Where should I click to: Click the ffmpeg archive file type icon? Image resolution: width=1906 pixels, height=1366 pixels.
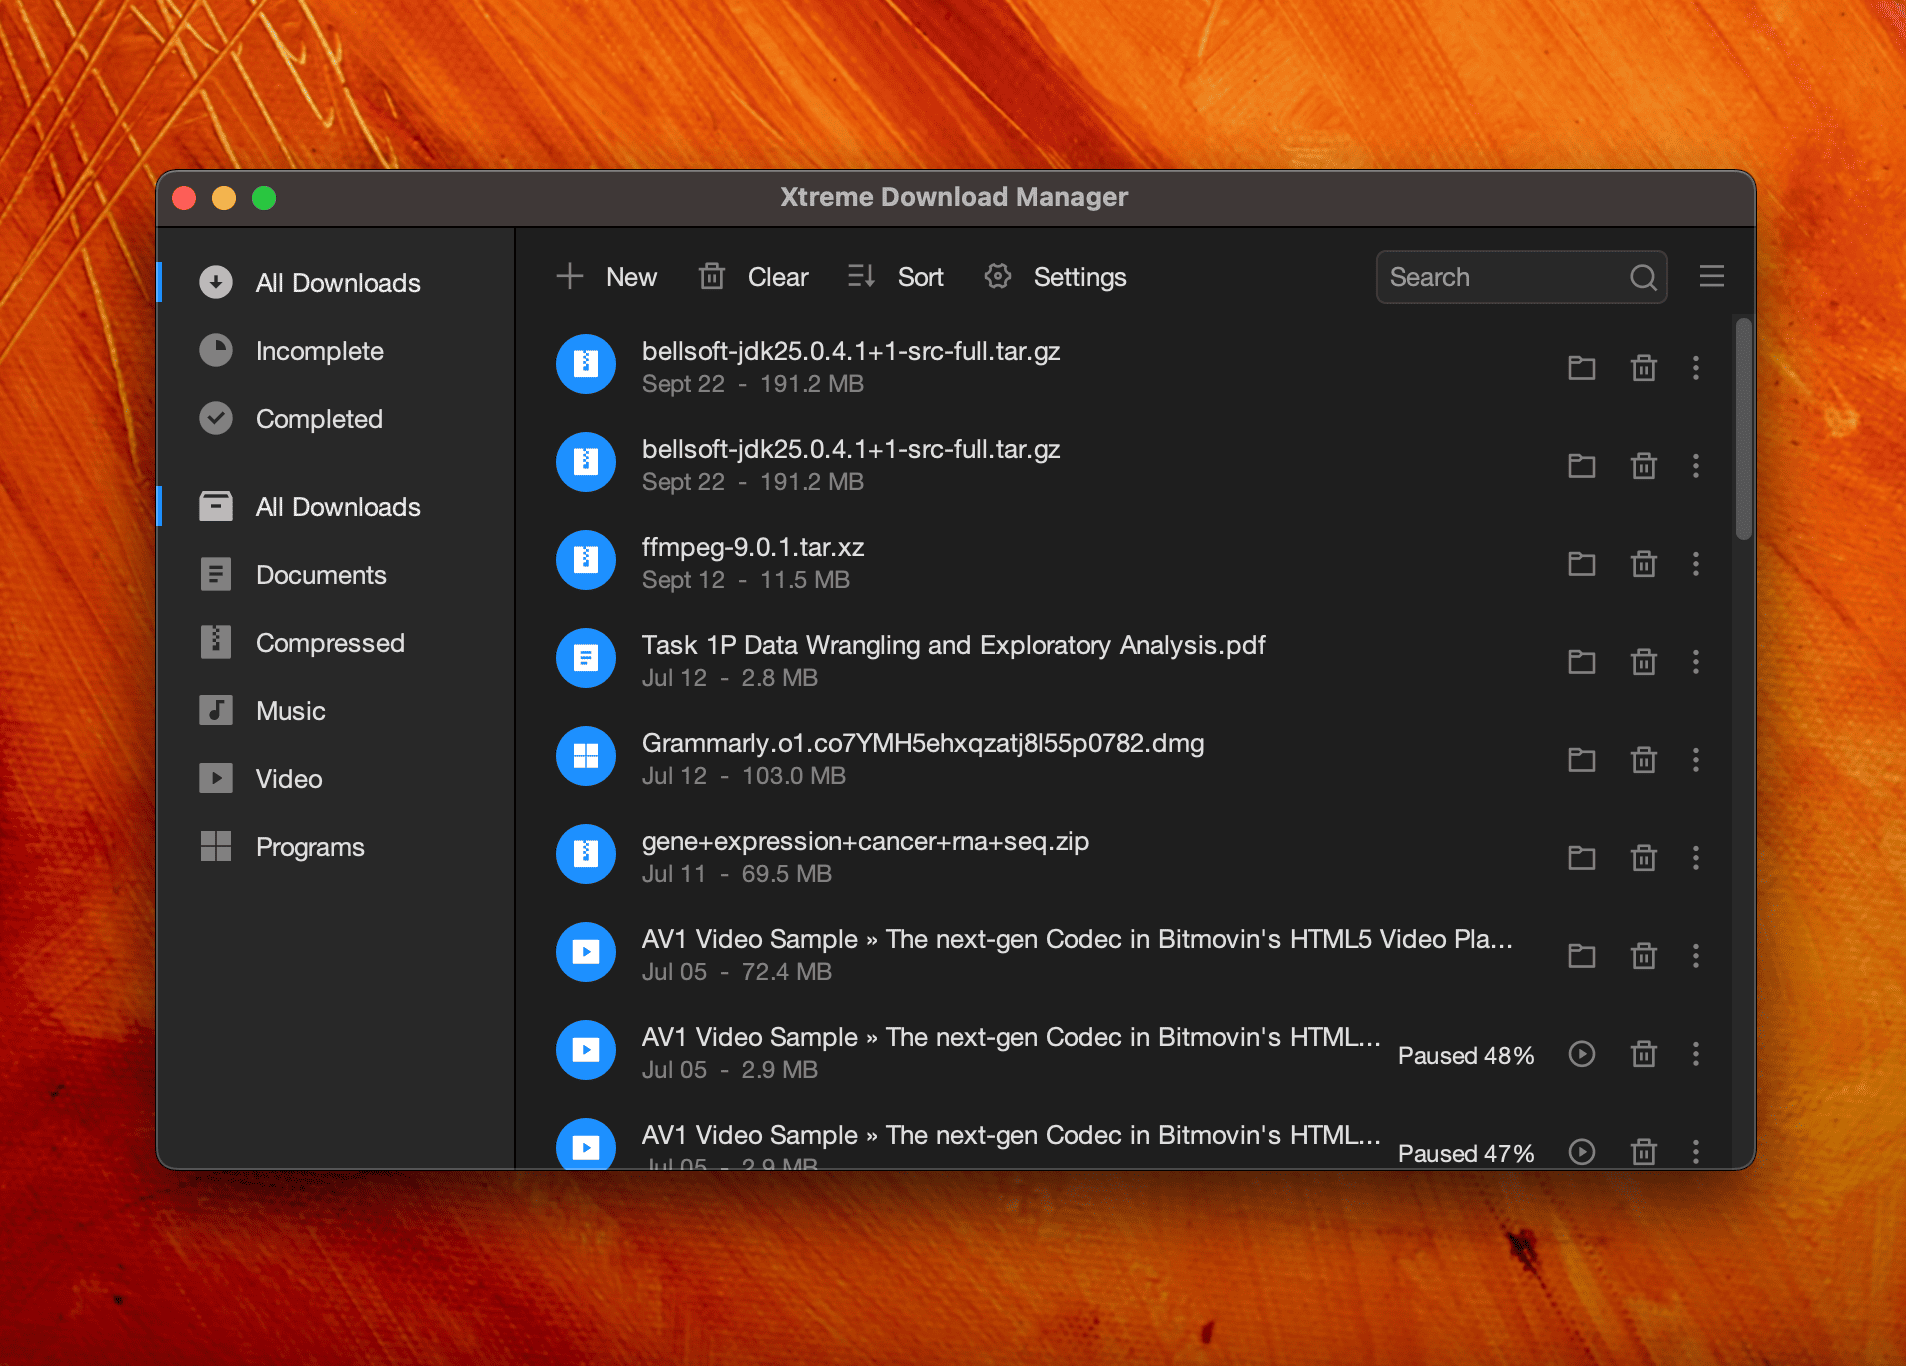(586, 560)
